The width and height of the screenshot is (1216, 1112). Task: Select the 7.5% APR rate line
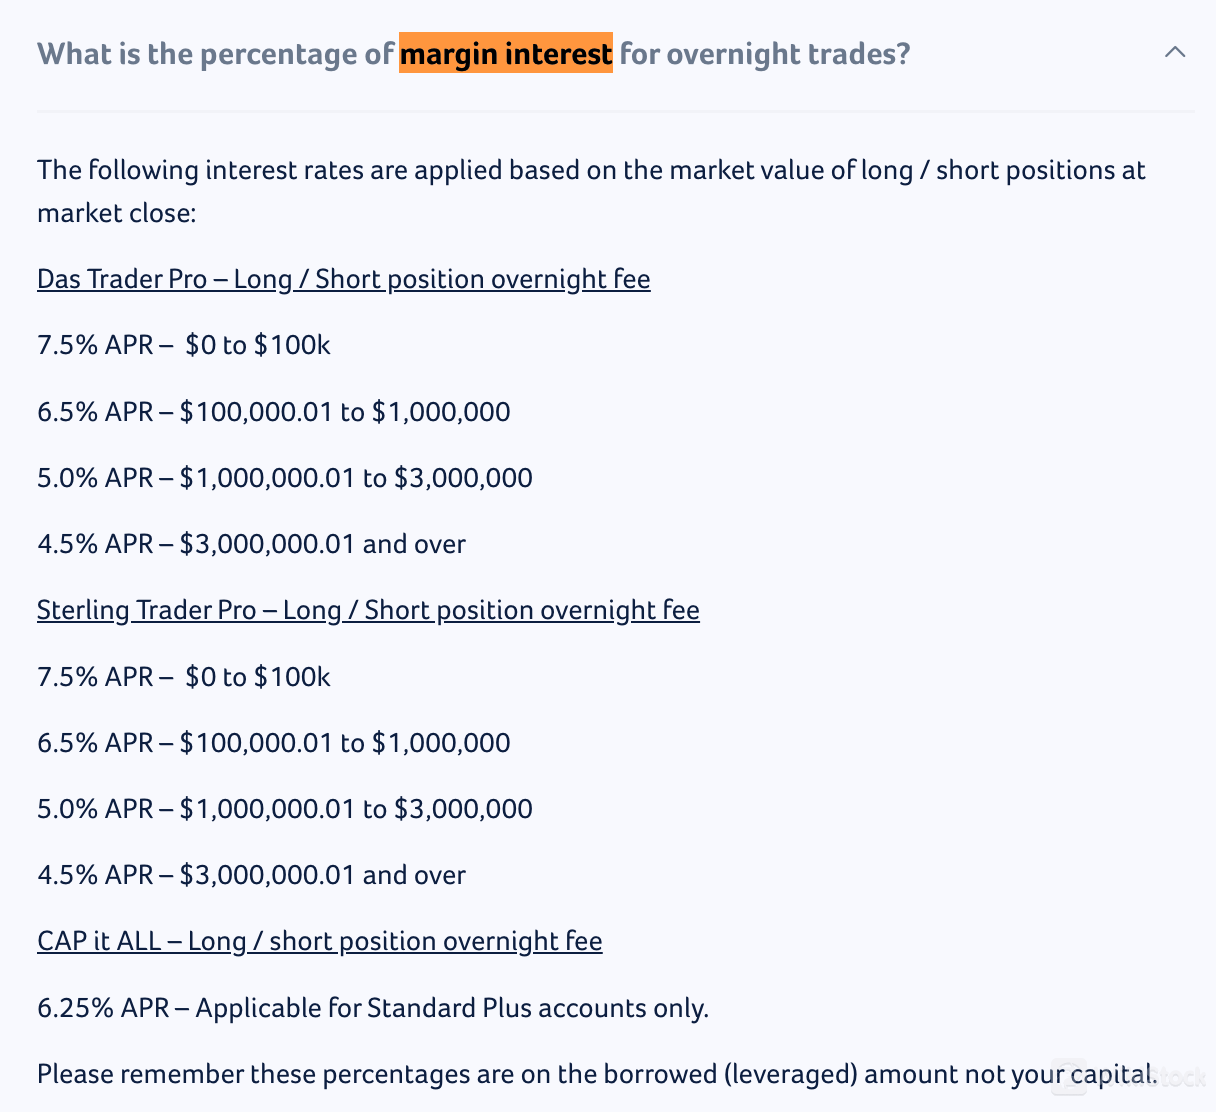tap(184, 345)
